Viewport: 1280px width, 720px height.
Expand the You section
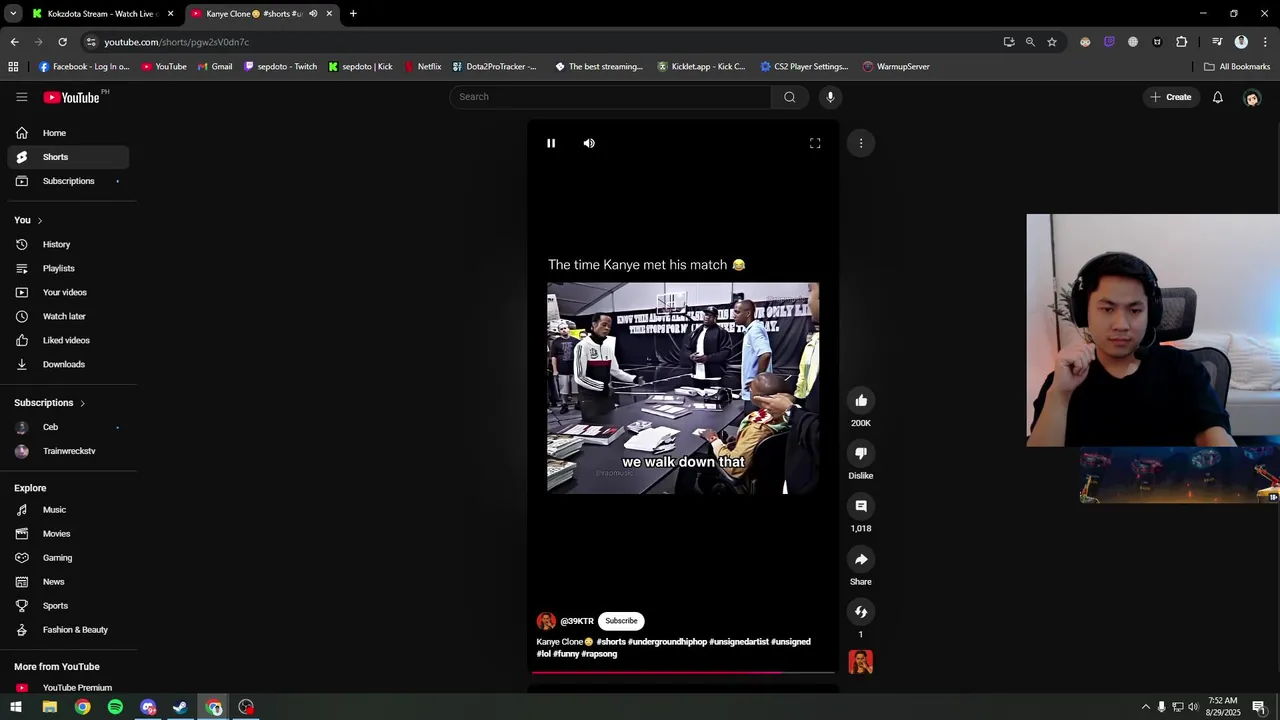point(28,220)
